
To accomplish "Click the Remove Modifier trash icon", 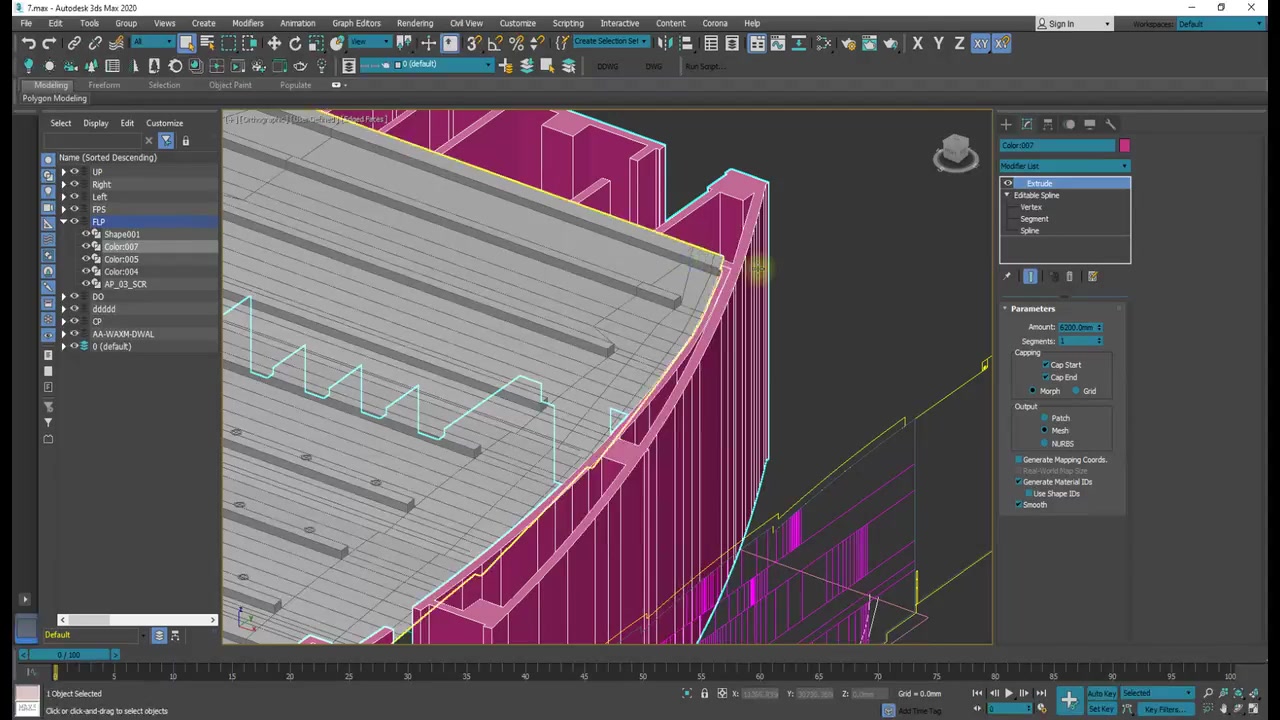I will (1069, 276).
